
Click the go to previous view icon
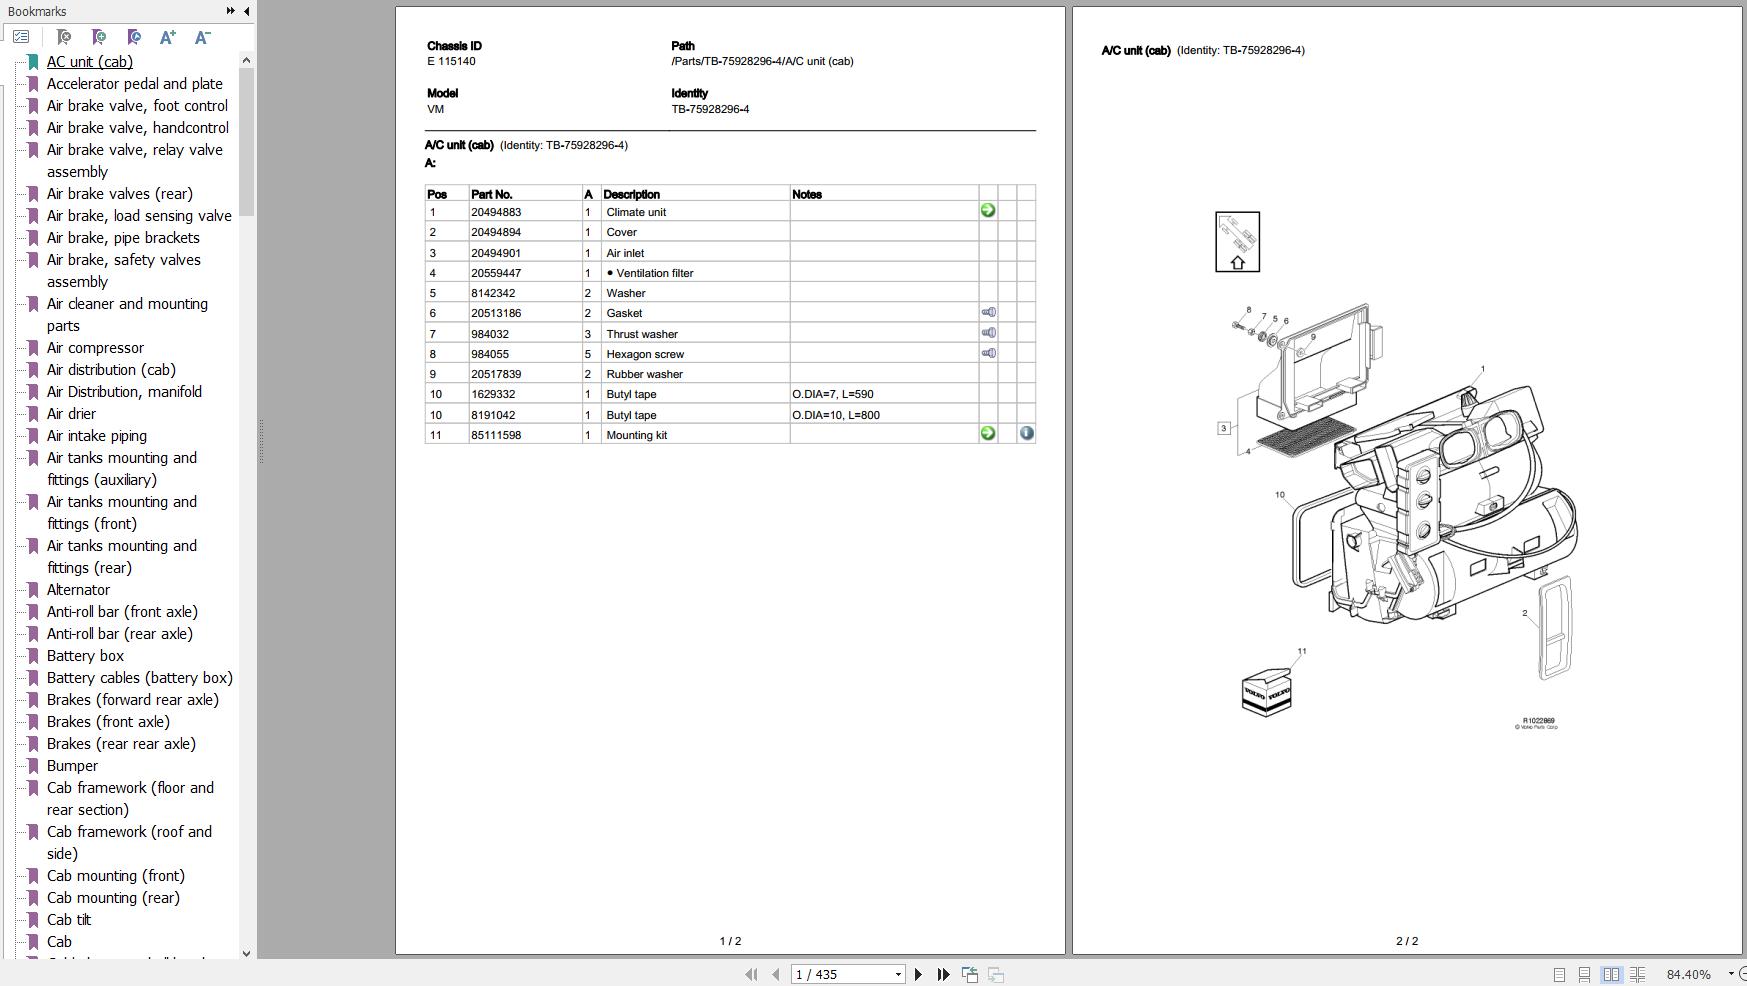(x=970, y=974)
